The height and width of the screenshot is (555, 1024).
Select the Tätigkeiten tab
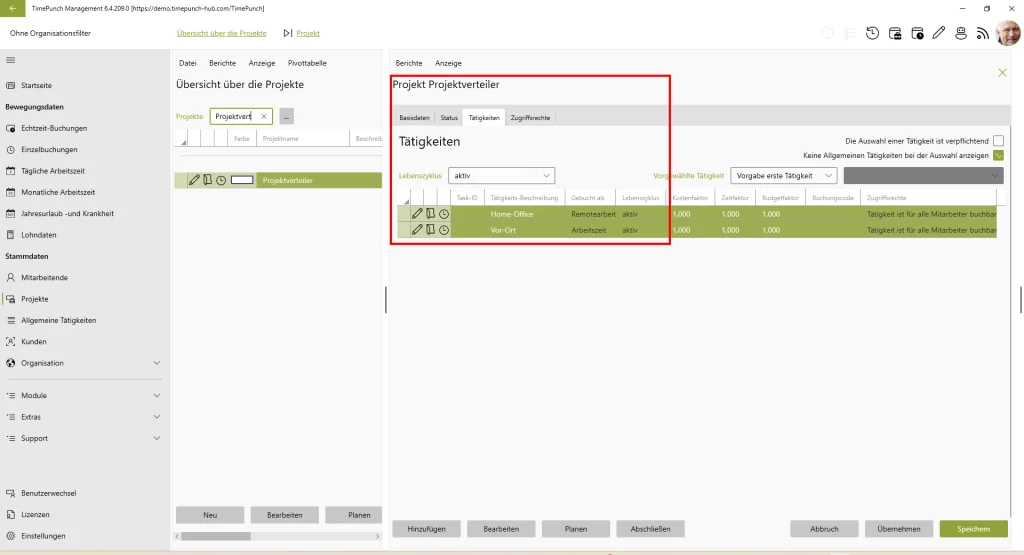[484, 118]
